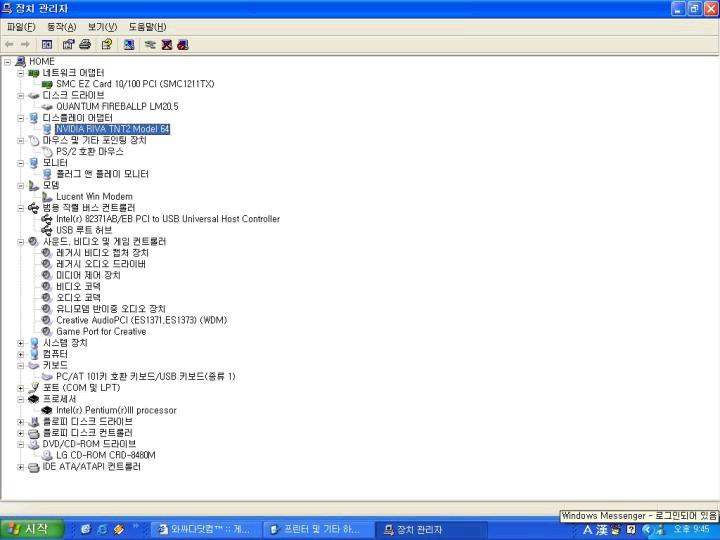
Task: Click the Windows Messenger tray icon
Action: tap(661, 529)
